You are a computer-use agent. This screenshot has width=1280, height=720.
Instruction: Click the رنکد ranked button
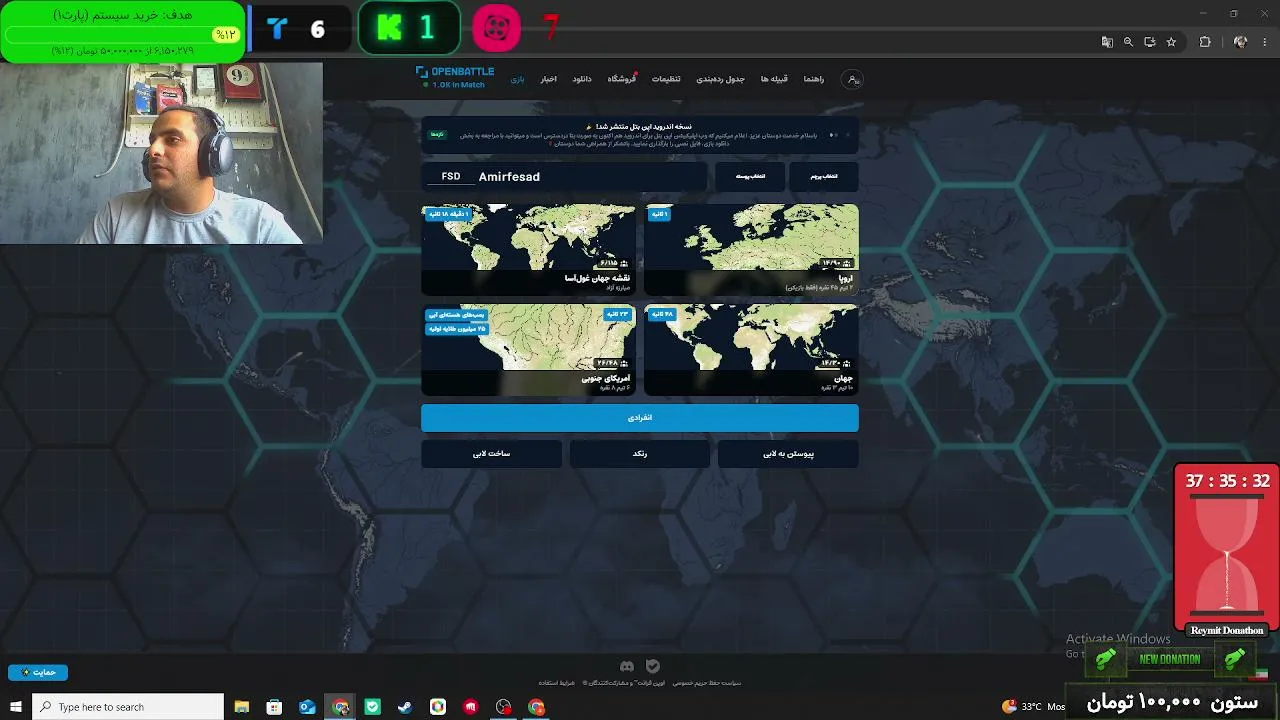(x=640, y=454)
